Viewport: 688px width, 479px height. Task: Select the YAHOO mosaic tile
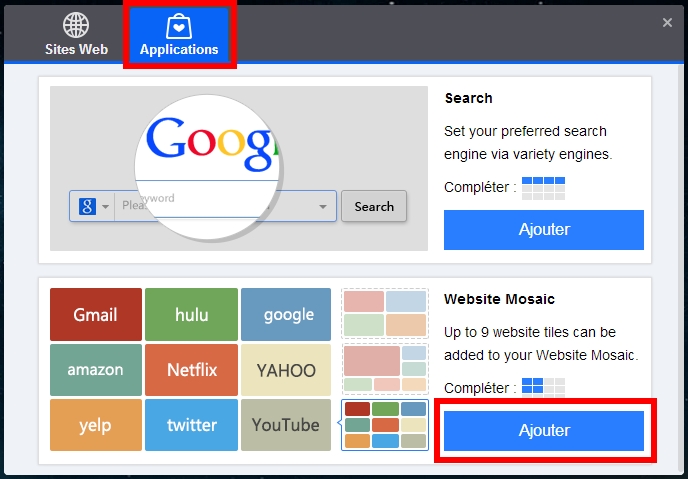click(286, 370)
